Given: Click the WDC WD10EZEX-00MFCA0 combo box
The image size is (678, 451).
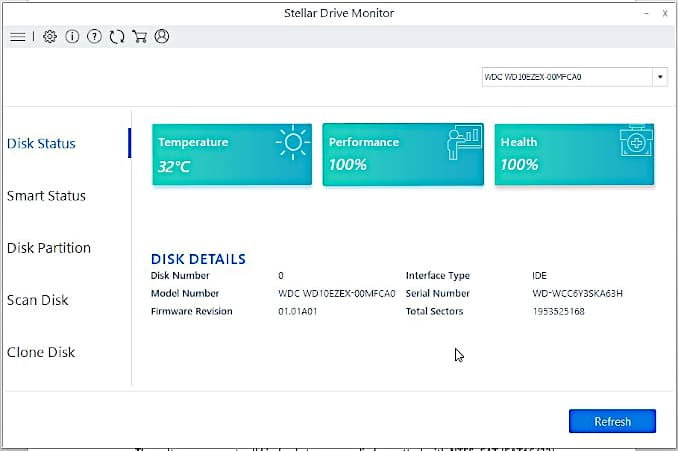Looking at the screenshot, I should click(575, 77).
